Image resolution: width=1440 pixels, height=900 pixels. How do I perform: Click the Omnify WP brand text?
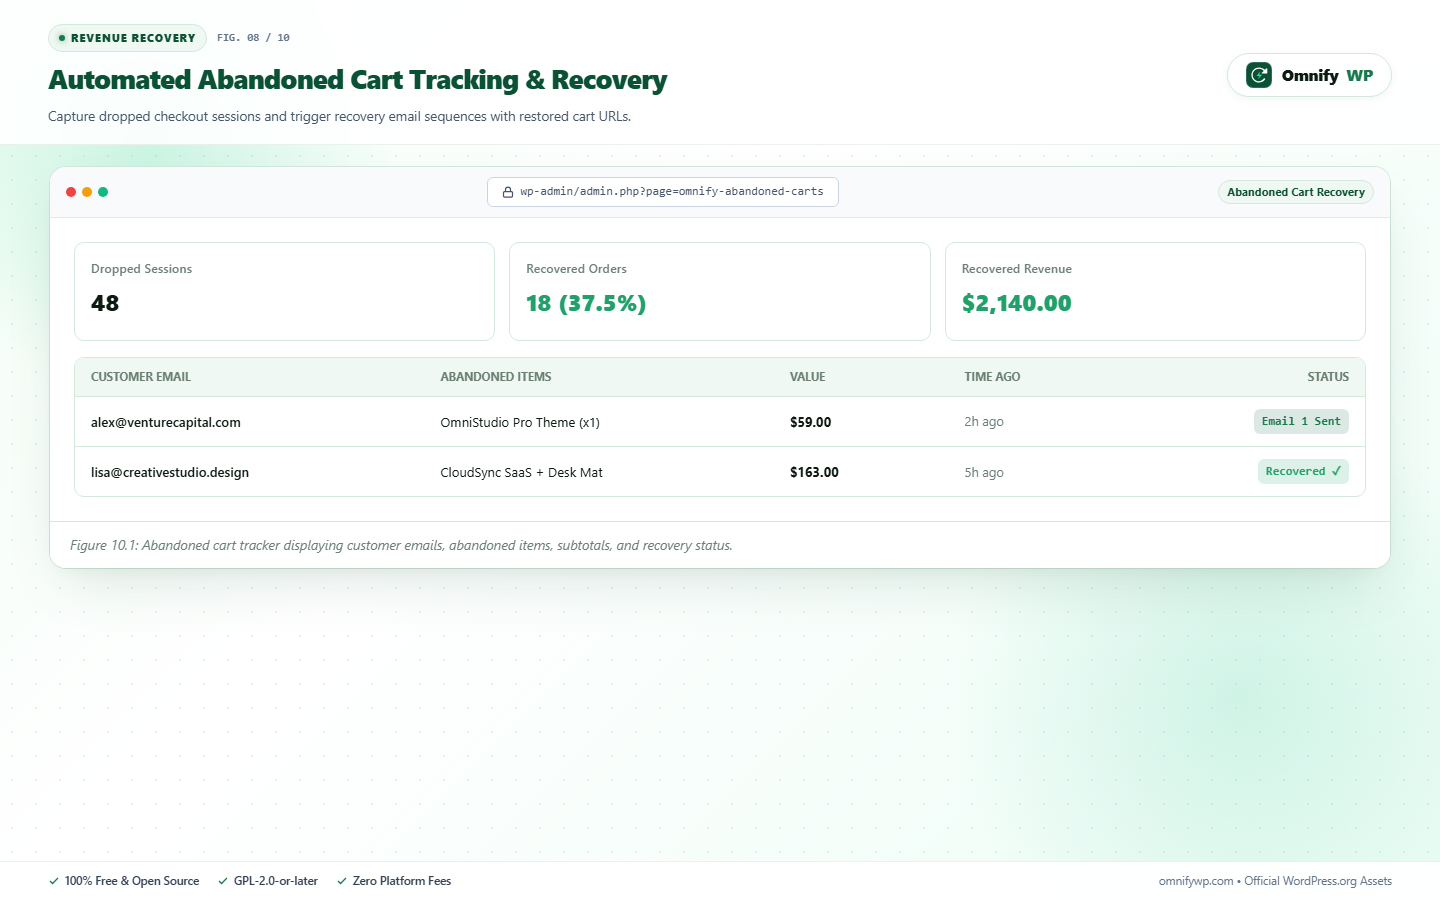(x=1327, y=75)
